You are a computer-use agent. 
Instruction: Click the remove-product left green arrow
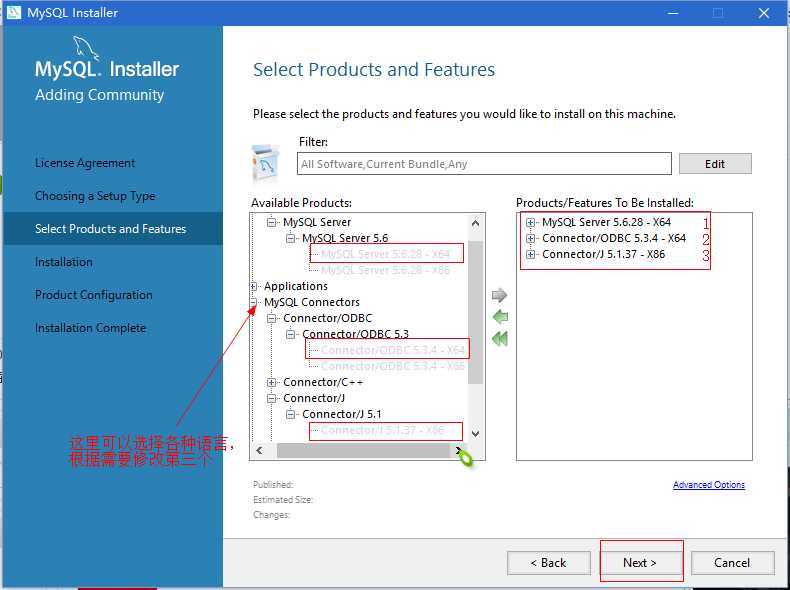click(500, 317)
